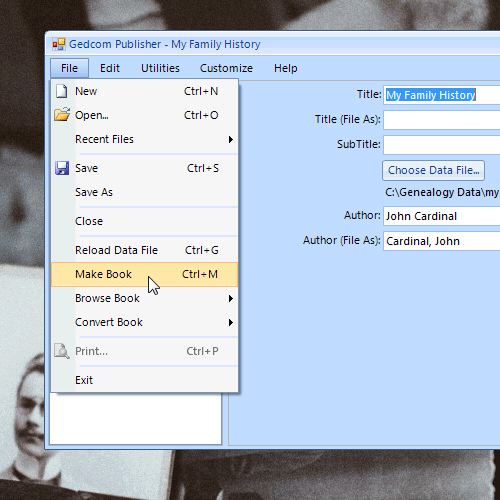Click the print preview icon beside Print...
500x500 pixels.
pos(62,351)
